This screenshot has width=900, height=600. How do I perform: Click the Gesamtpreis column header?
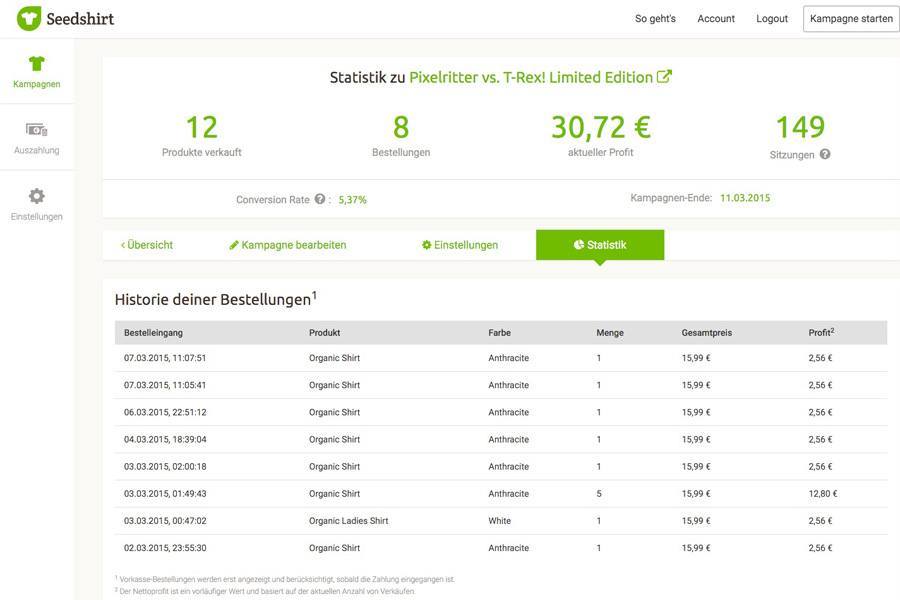click(707, 332)
